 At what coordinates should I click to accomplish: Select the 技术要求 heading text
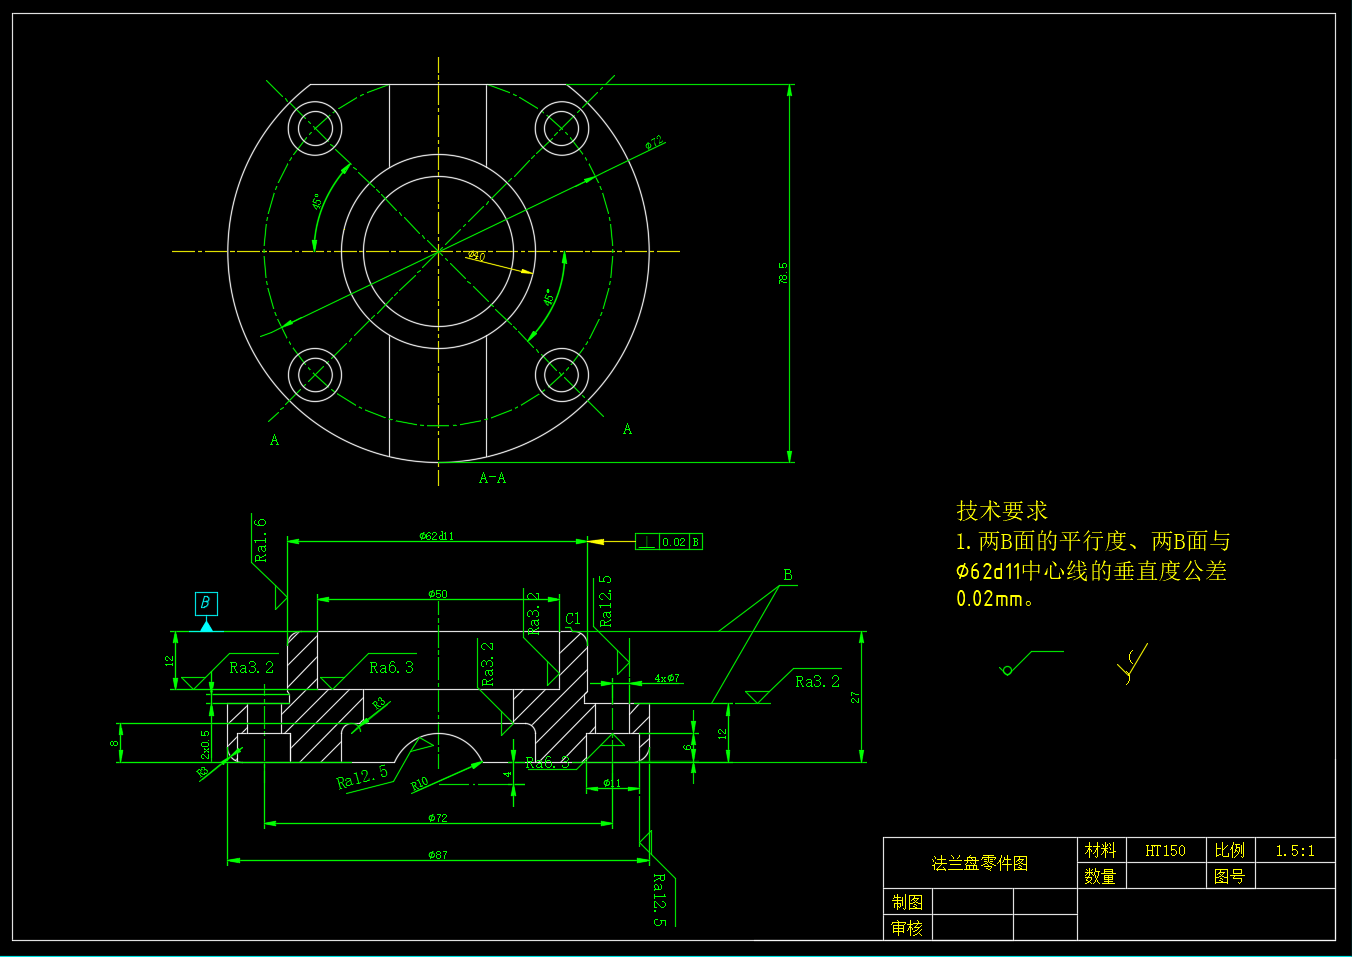tap(1001, 511)
